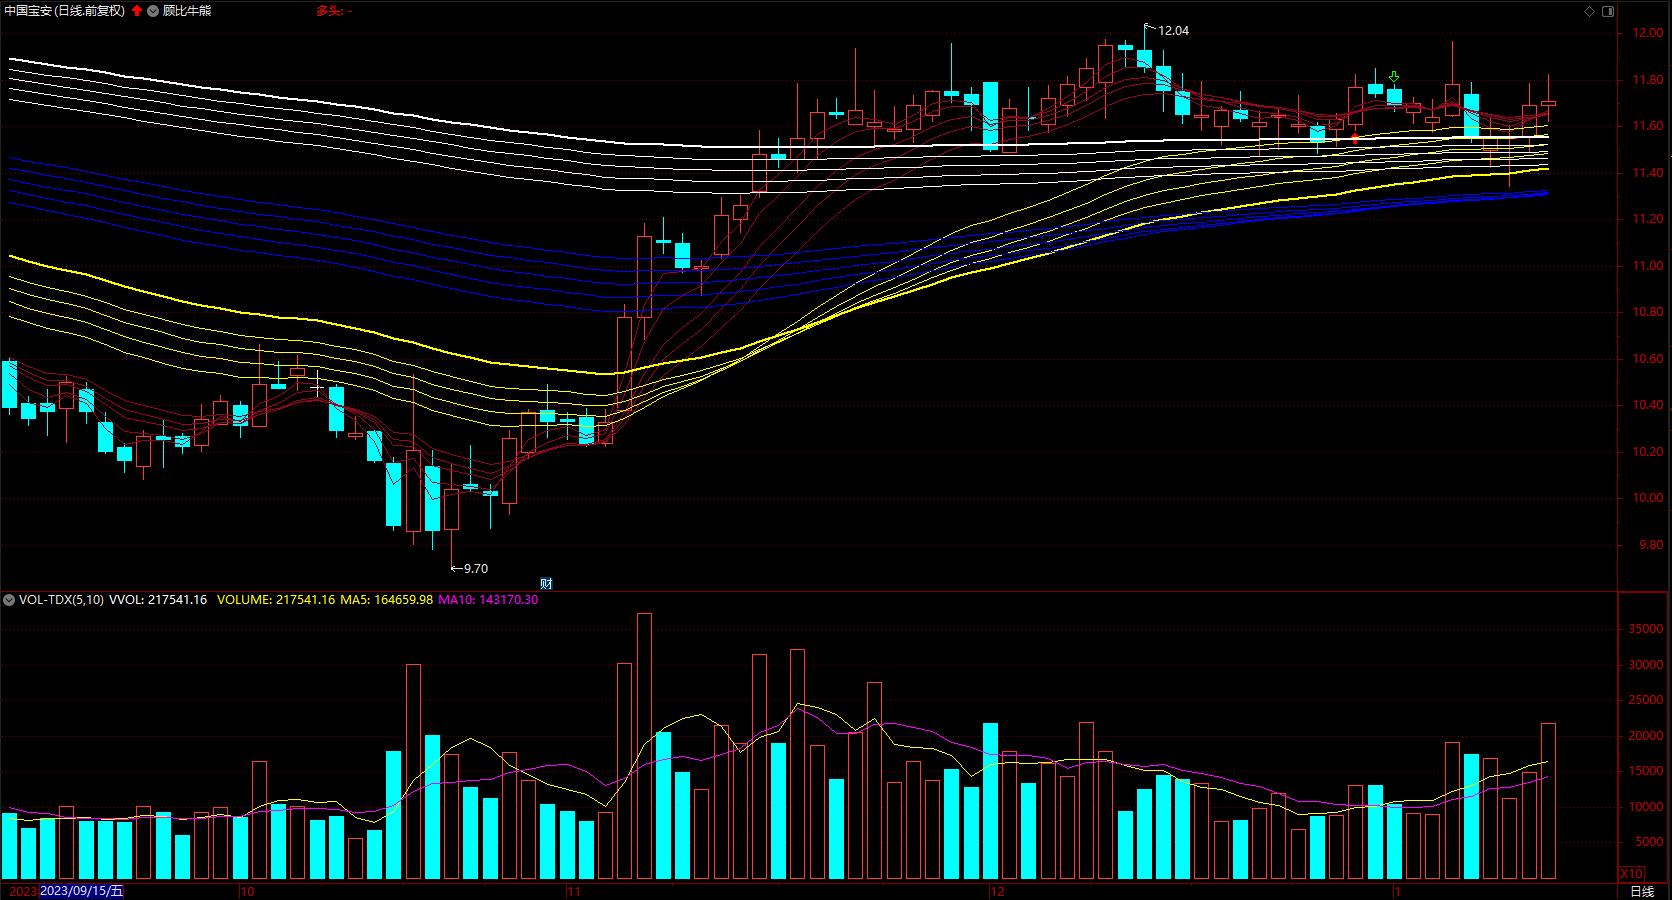
Task: Click the 9.70 low price label
Action: (476, 569)
